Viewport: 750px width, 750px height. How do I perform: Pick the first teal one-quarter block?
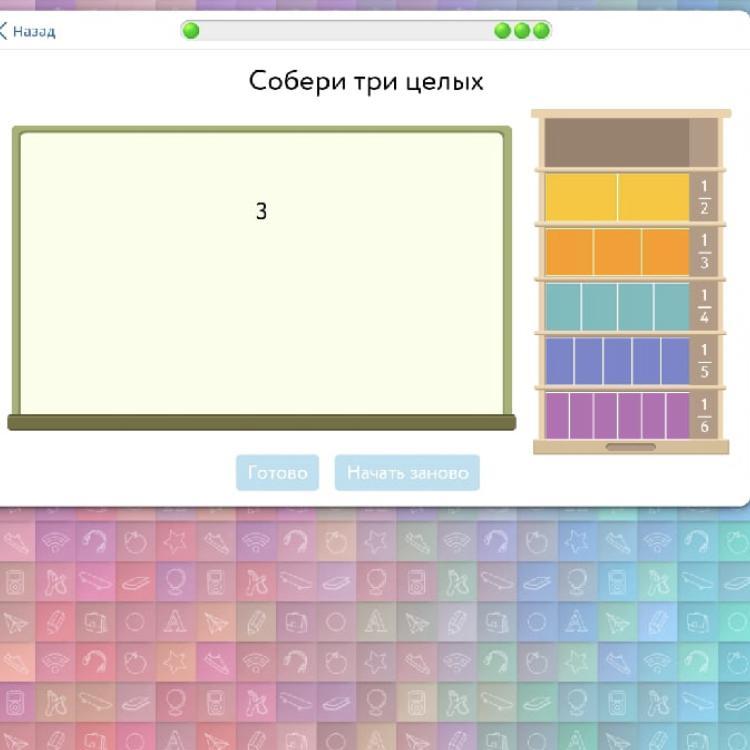563,307
